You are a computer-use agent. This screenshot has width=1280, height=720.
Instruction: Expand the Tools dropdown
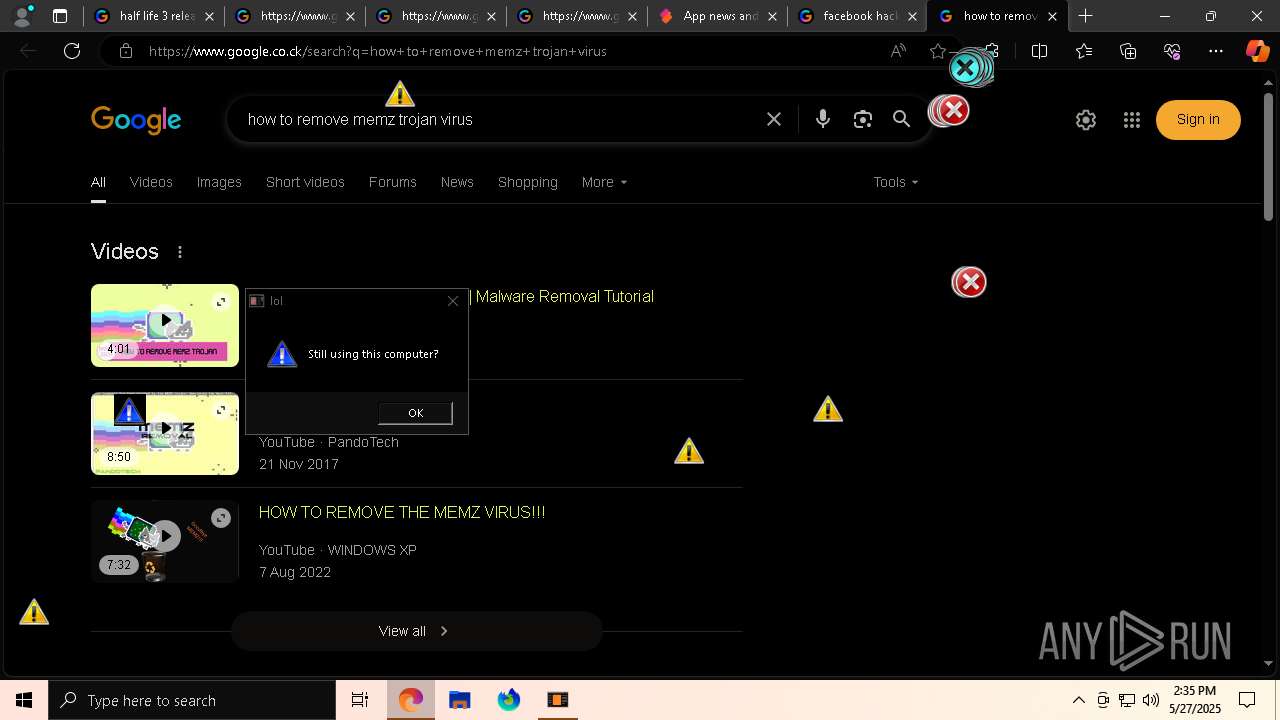[x=895, y=182]
